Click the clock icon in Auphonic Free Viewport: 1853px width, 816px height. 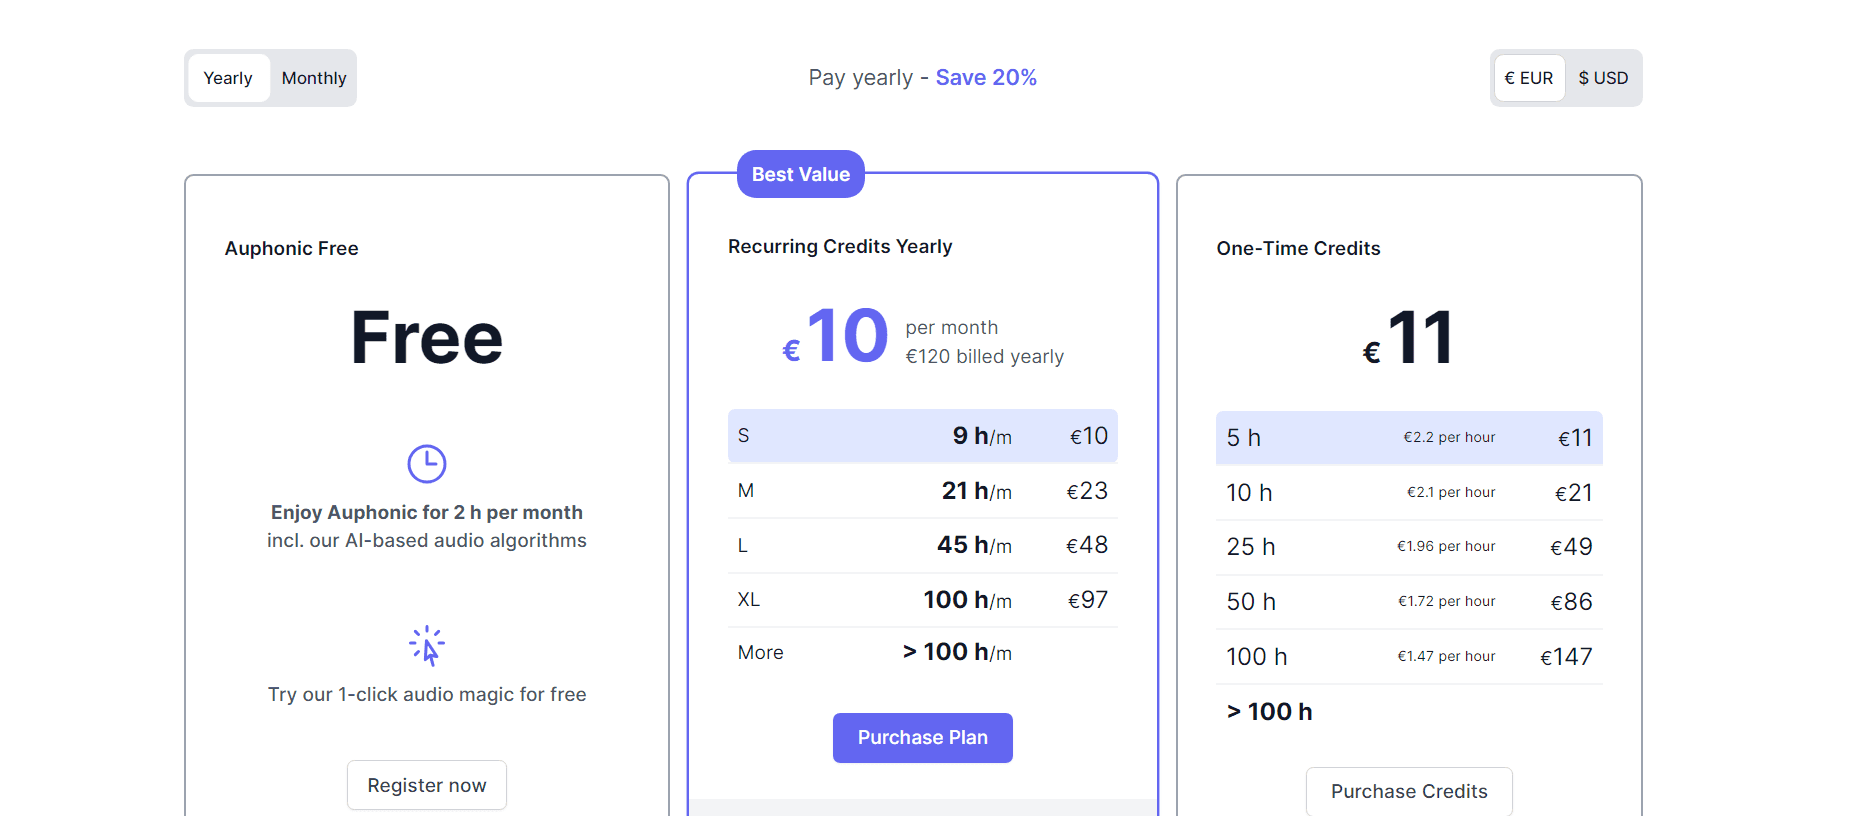pos(427,464)
